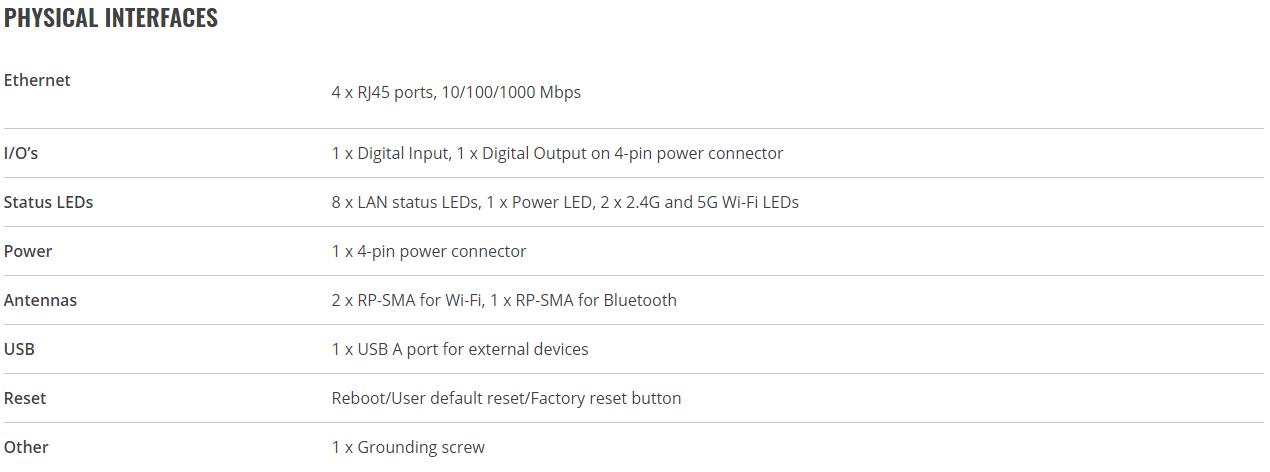
Task: Select the Status LEDs label
Action: (49, 202)
